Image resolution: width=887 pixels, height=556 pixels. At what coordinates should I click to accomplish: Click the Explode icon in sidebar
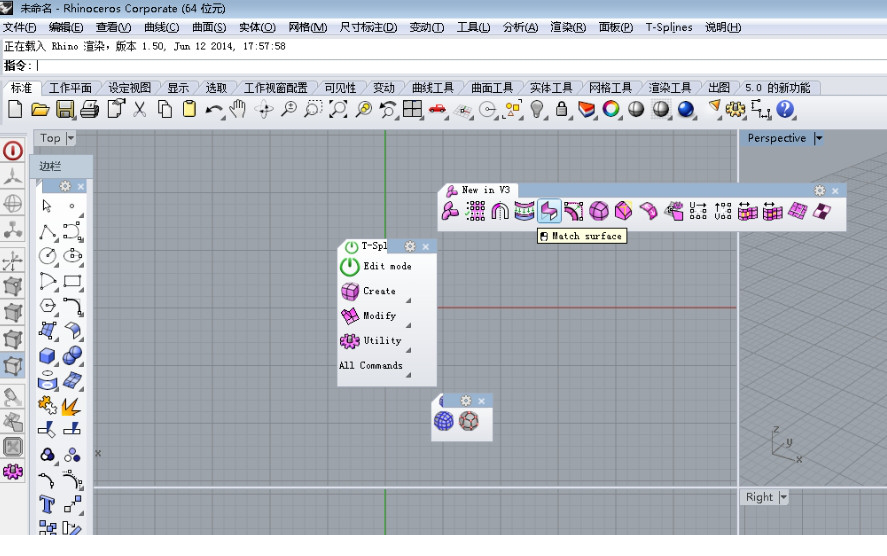pyautogui.click(x=72, y=406)
